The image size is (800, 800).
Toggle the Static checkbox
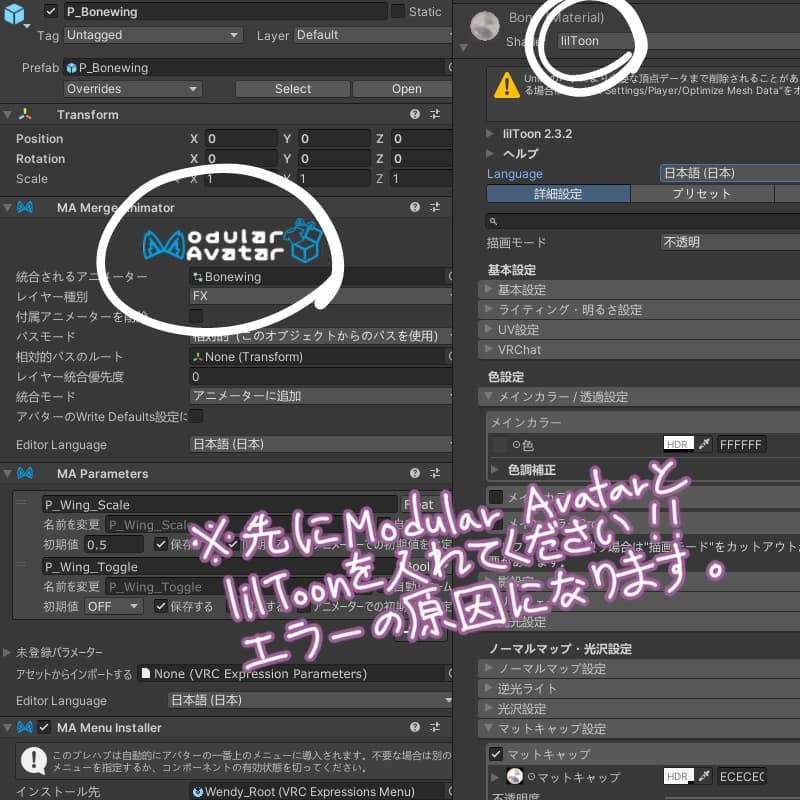(397, 11)
